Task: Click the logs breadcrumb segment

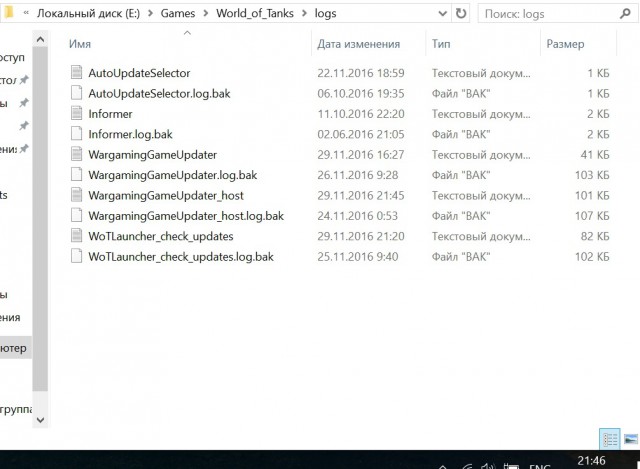Action: click(x=325, y=14)
